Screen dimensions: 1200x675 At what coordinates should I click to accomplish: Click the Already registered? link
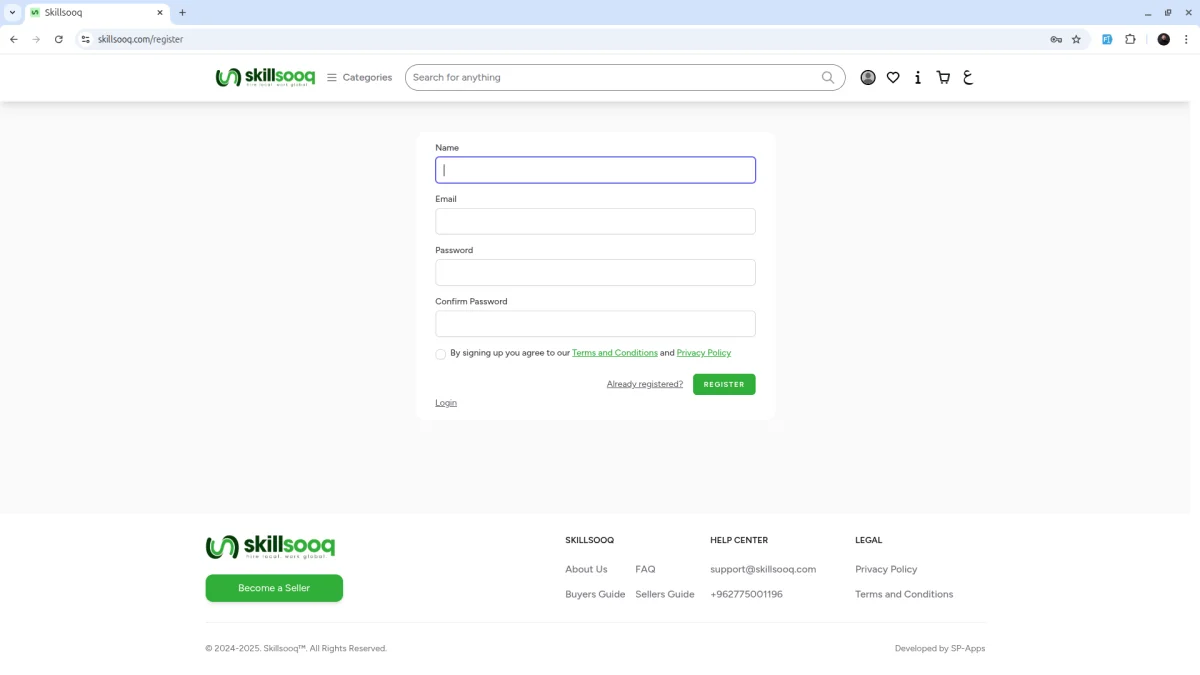(x=645, y=384)
